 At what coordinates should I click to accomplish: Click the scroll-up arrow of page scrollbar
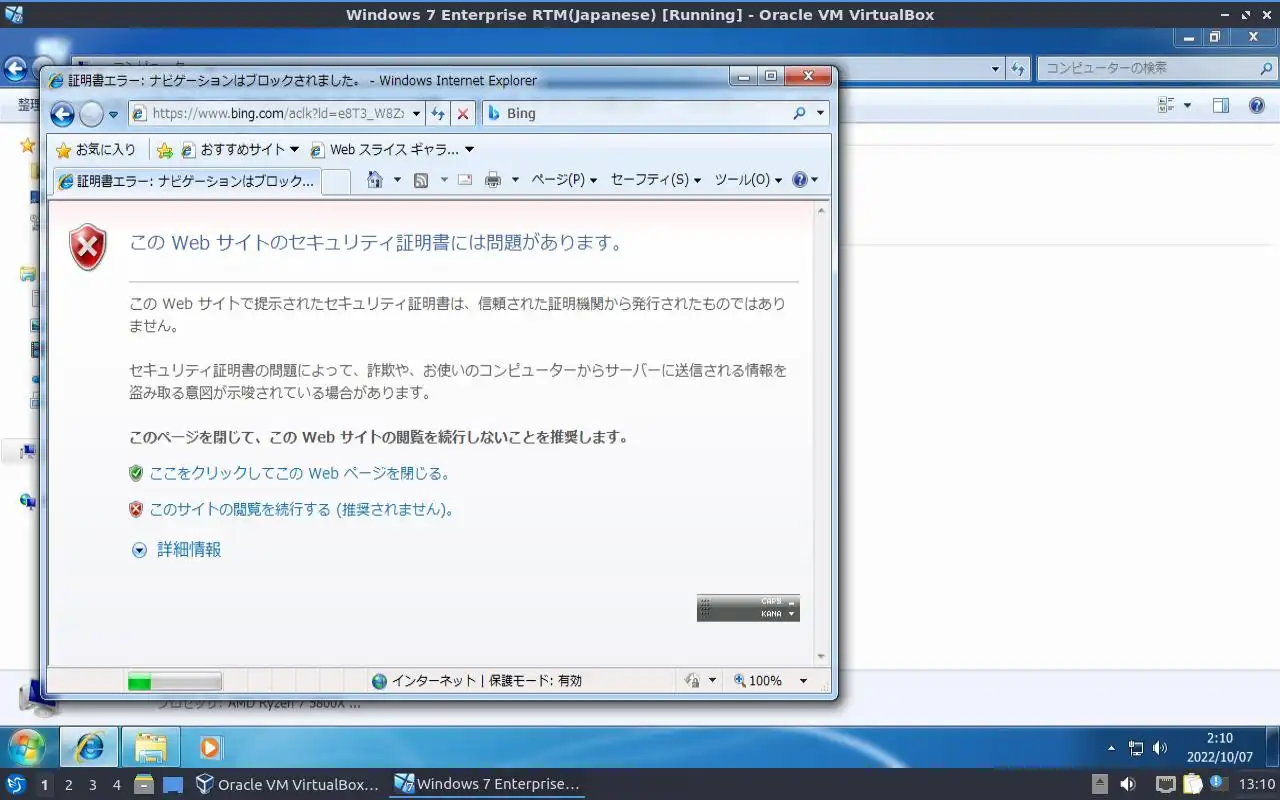coord(822,211)
